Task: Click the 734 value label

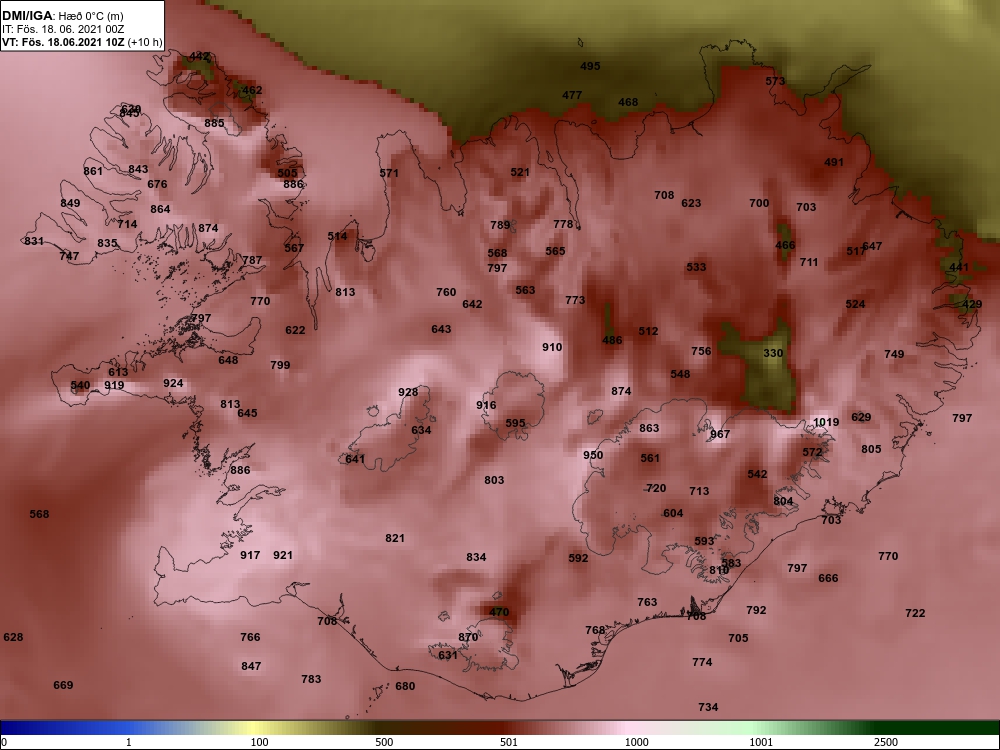Action: coord(709,707)
